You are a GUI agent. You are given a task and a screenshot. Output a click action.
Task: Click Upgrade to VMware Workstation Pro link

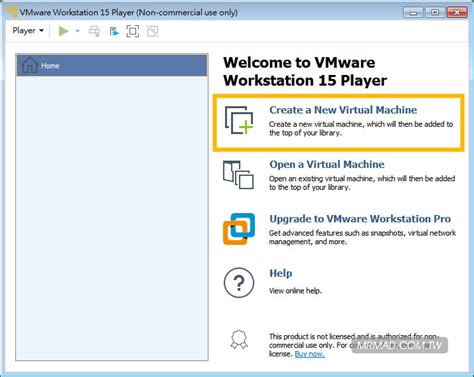[x=360, y=219]
